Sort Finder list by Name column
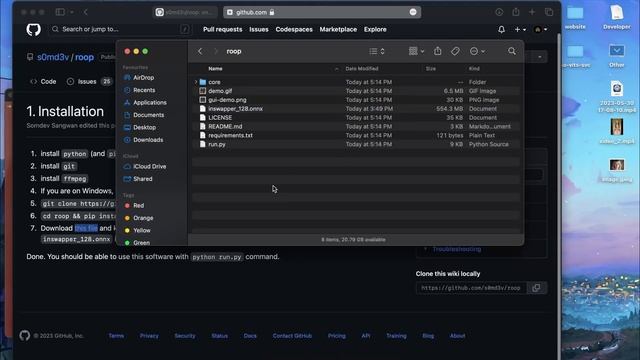640x360 pixels. [x=216, y=69]
